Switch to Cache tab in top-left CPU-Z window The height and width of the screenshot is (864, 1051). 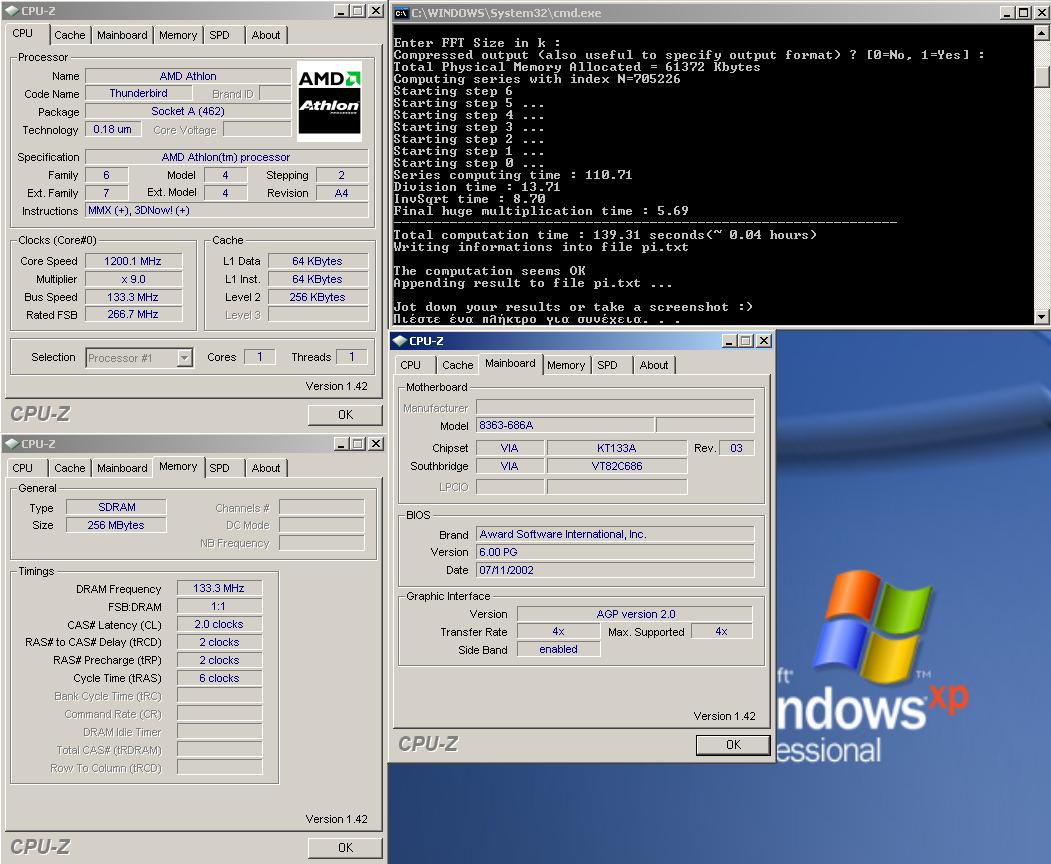click(x=70, y=35)
